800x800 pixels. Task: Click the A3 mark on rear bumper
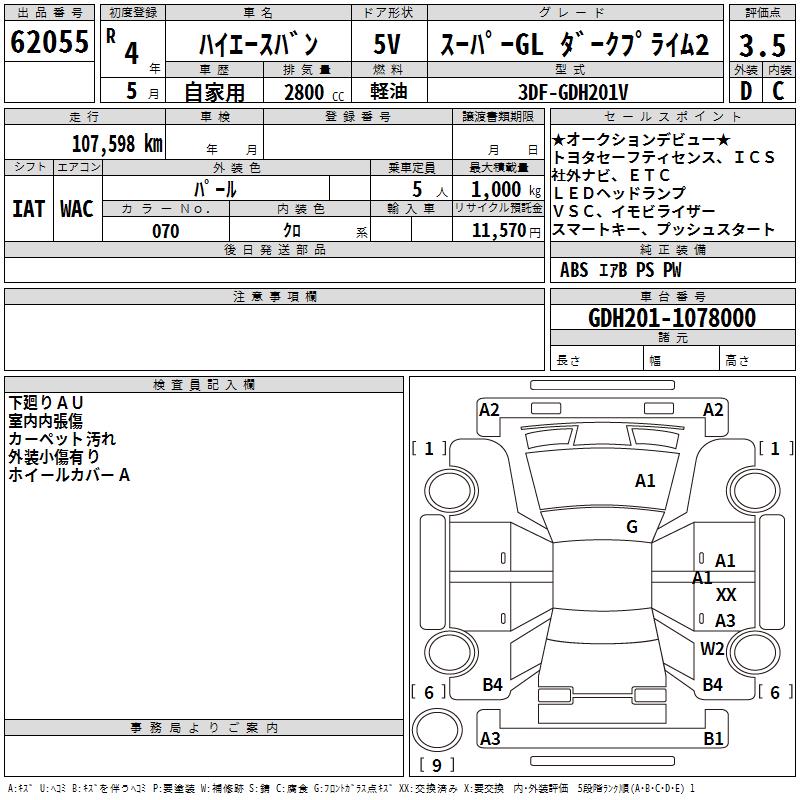click(x=490, y=738)
